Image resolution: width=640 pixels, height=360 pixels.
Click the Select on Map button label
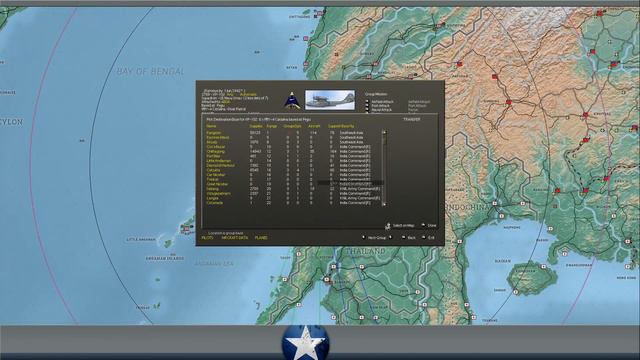[x=403, y=225]
